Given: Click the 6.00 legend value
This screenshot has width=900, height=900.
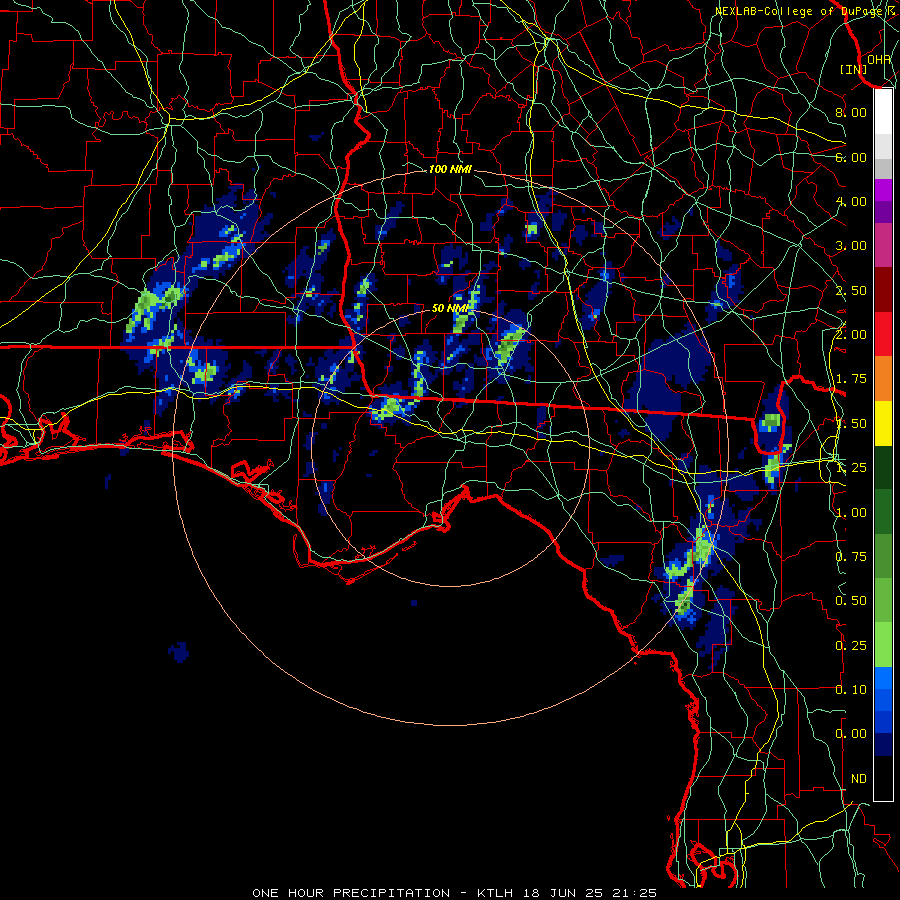Looking at the screenshot, I should tap(851, 157).
